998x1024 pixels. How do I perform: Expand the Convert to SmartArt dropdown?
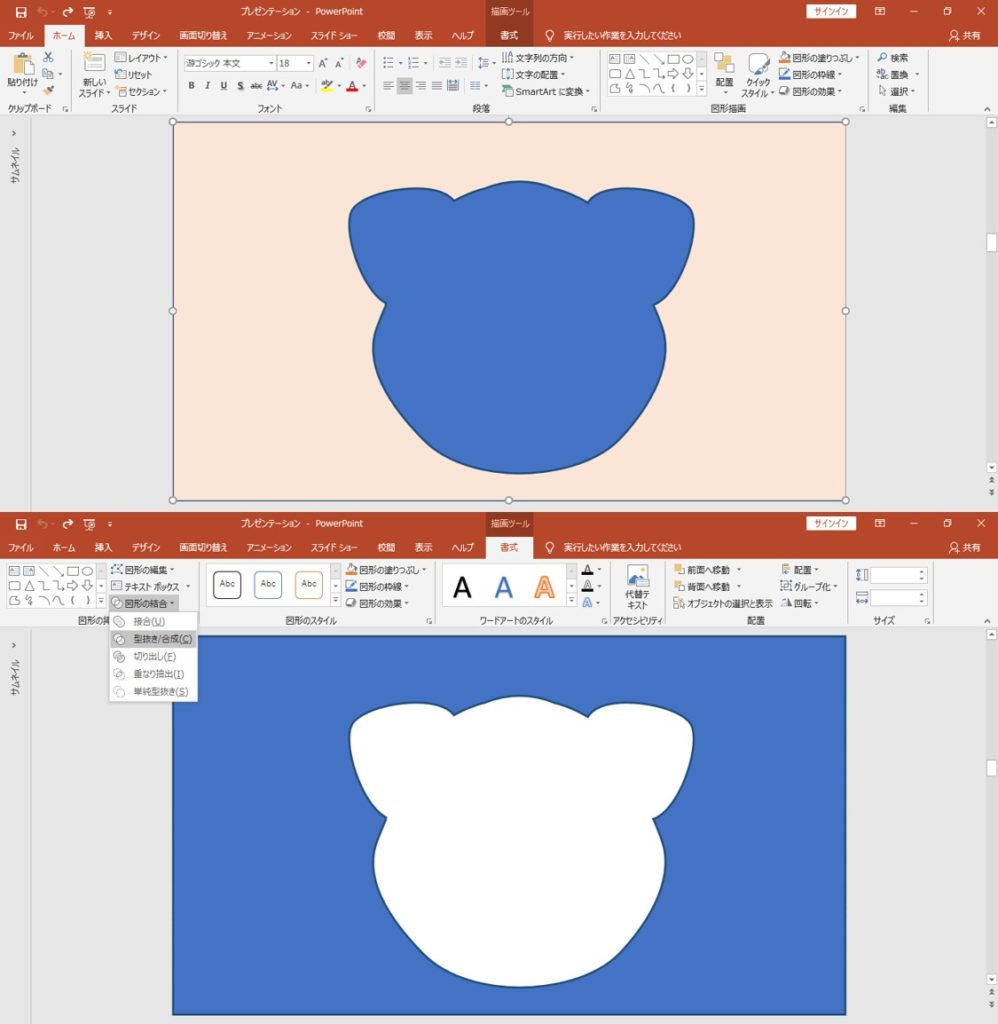point(546,91)
